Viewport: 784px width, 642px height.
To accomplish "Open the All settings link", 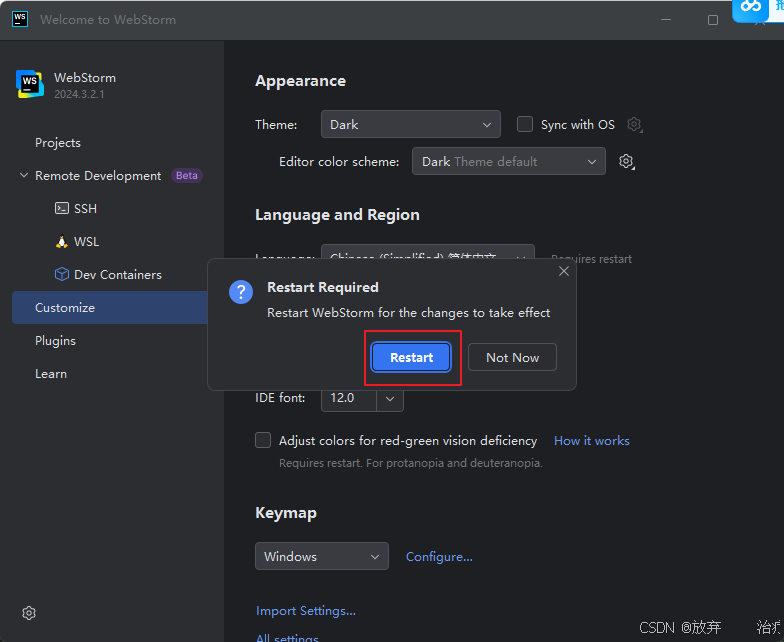I will (x=287, y=638).
